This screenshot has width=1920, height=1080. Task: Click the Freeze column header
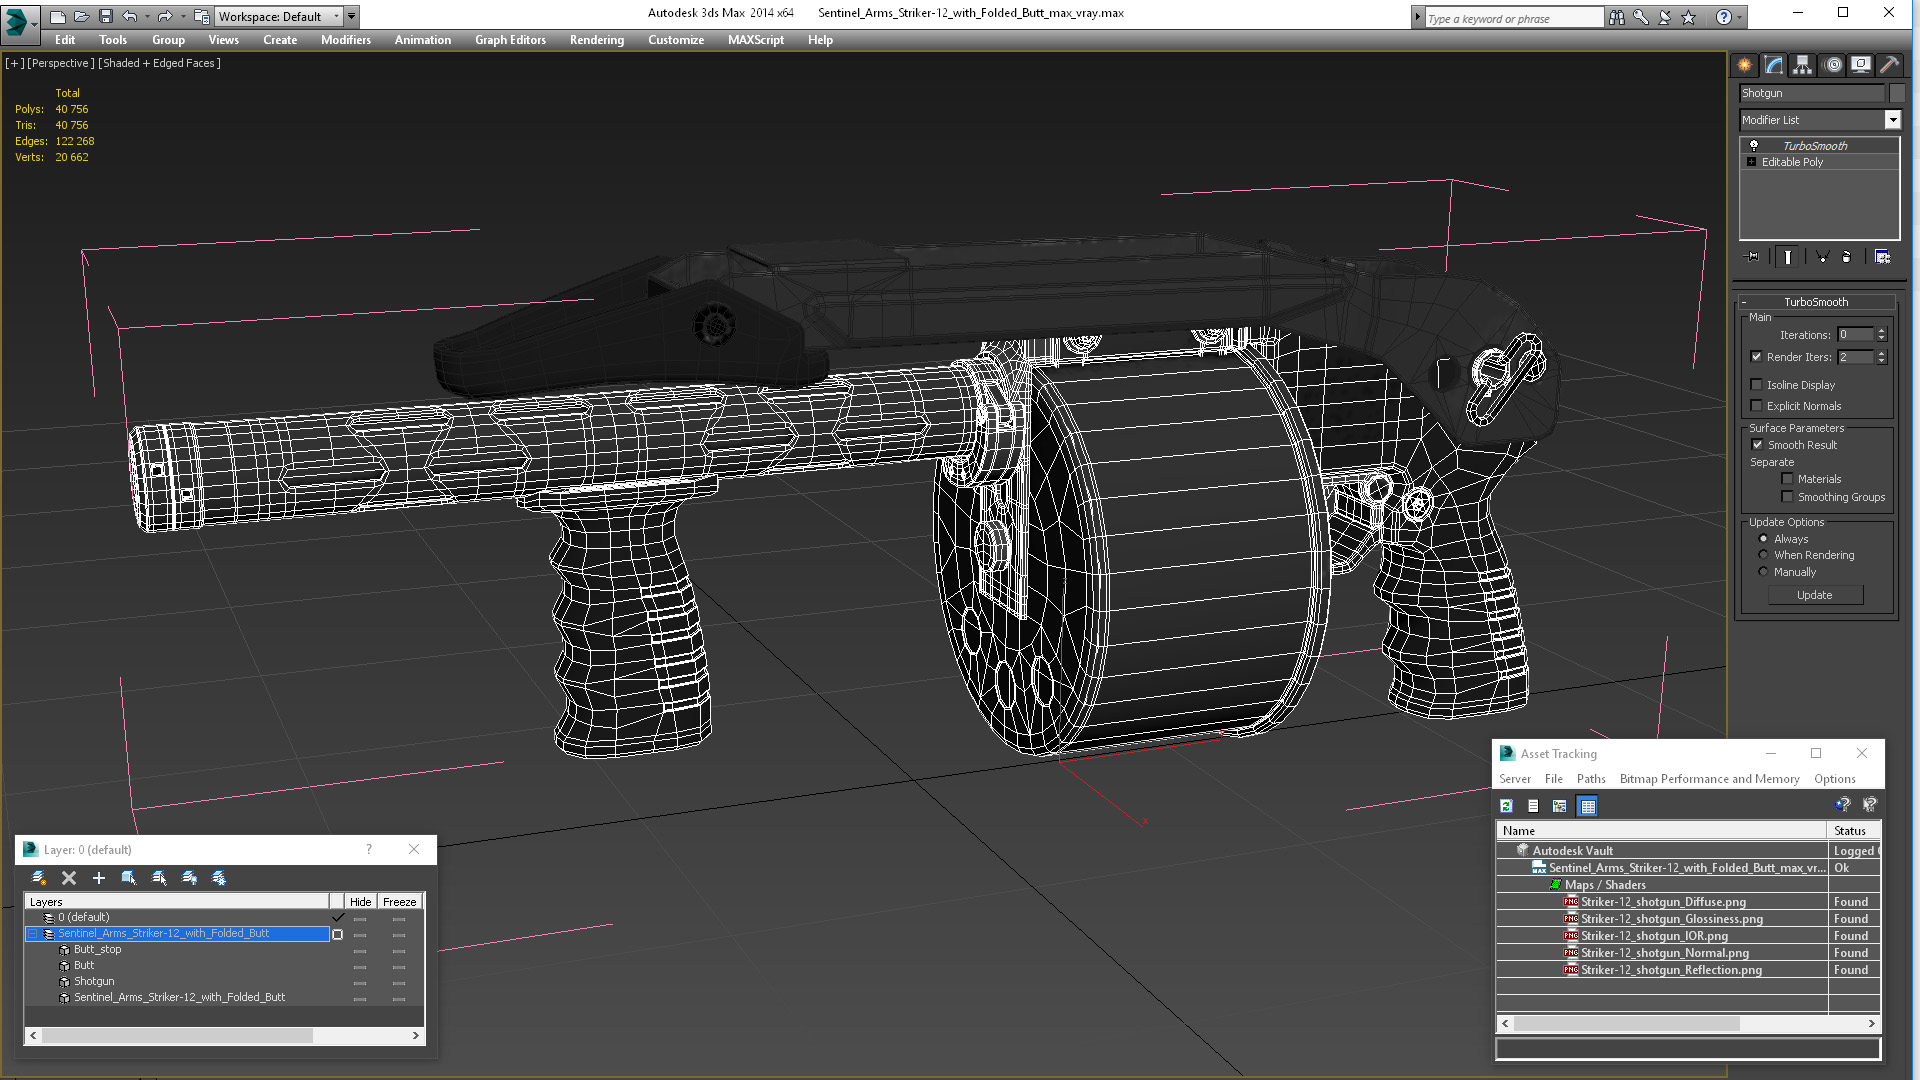click(x=400, y=902)
